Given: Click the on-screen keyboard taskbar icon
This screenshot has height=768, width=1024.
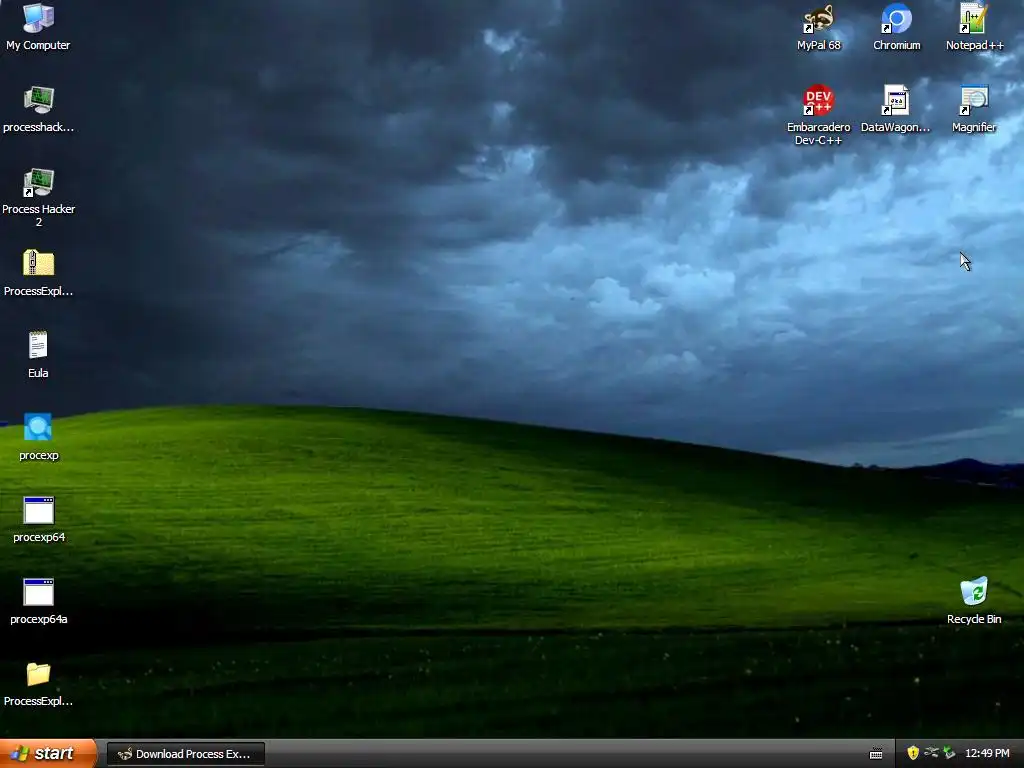Looking at the screenshot, I should click(876, 754).
